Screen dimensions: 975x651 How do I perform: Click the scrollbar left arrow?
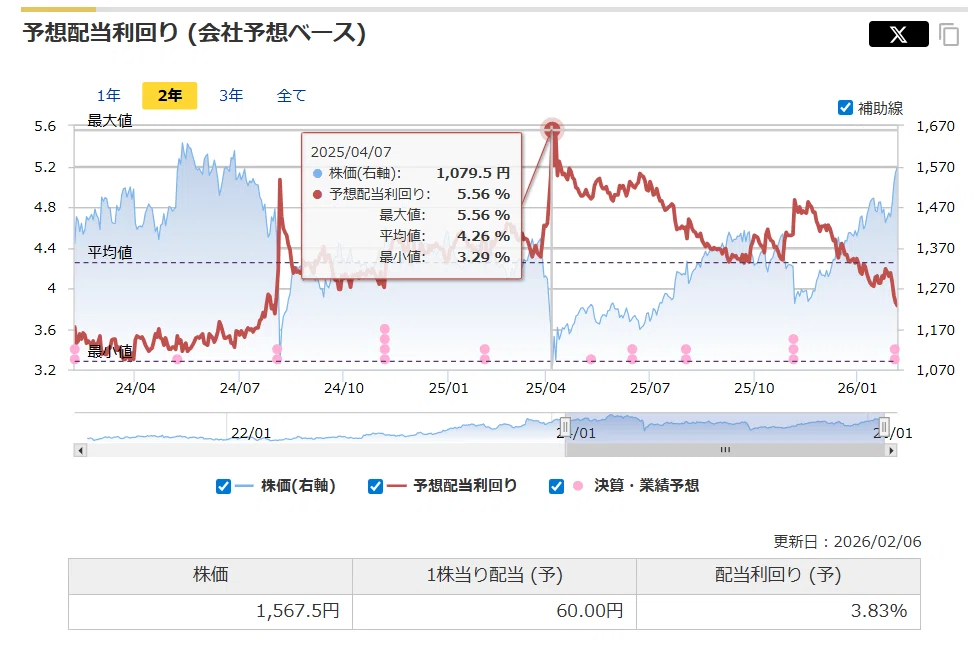80,450
